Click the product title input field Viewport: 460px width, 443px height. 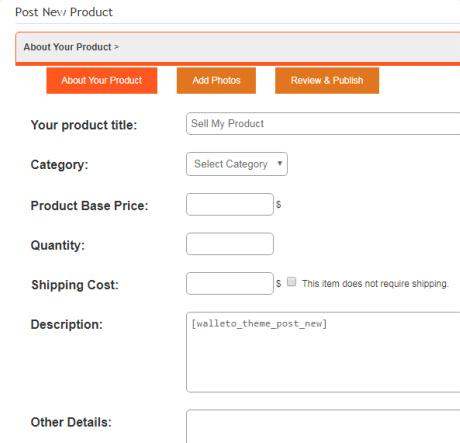pyautogui.click(x=323, y=124)
